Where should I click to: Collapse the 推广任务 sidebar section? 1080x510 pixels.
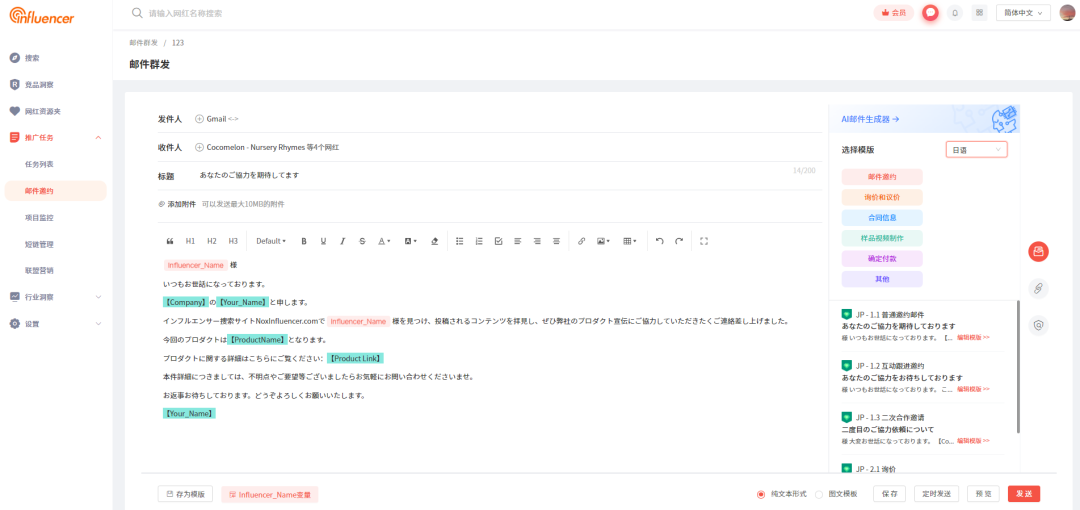tap(98, 138)
